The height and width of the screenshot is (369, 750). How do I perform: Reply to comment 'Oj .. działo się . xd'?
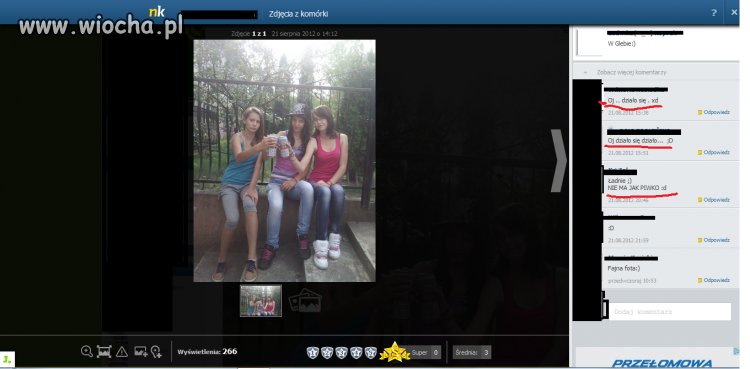pyautogui.click(x=714, y=112)
